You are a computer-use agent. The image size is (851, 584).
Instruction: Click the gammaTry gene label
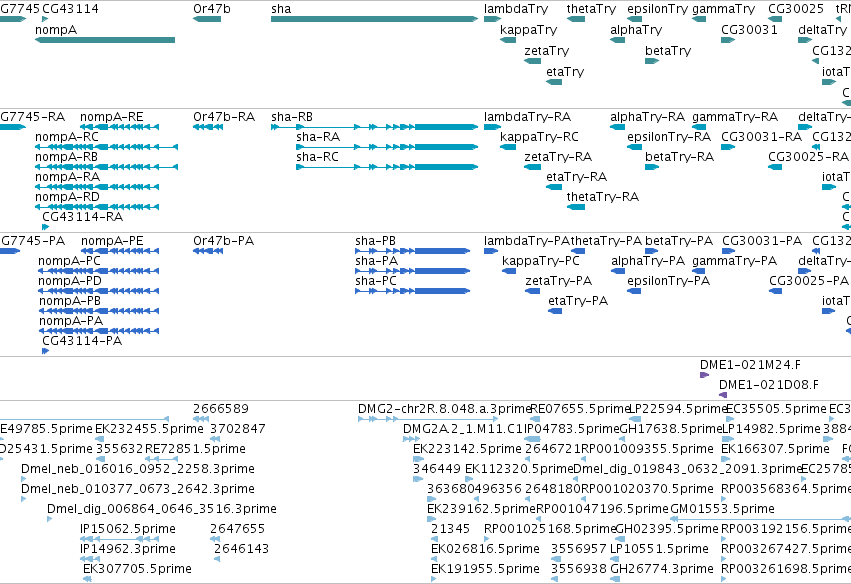[723, 9]
